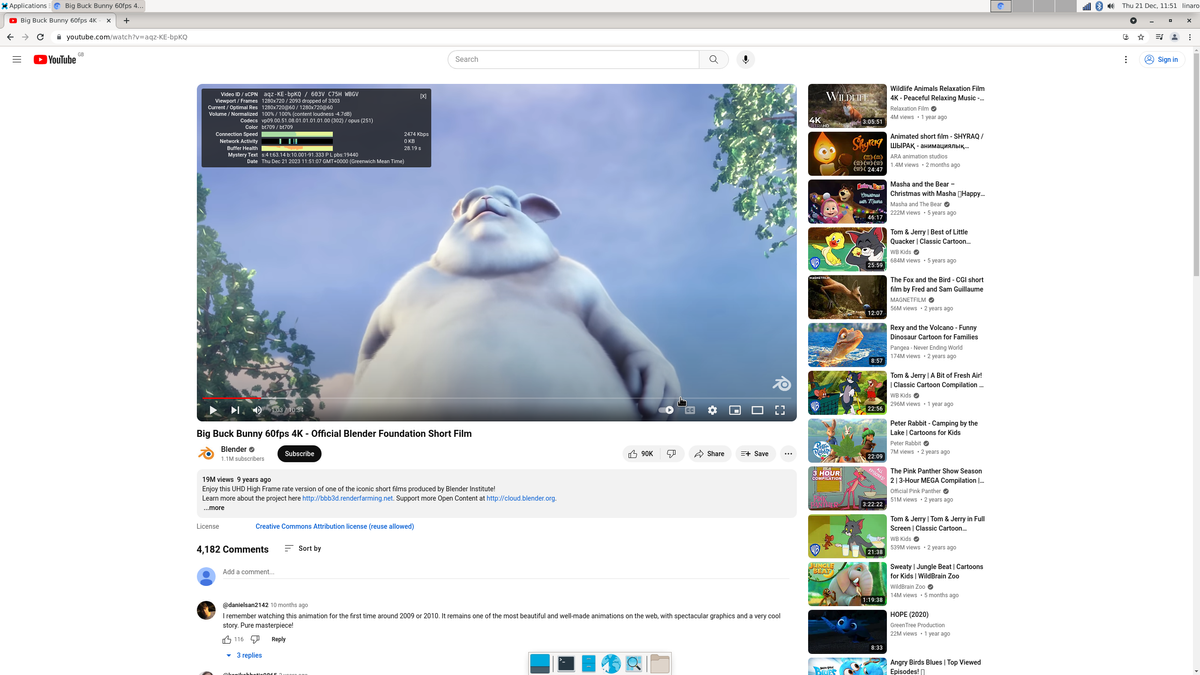Open the SHYRAQ animated short film title
The width and height of the screenshot is (1200, 675).
(937, 141)
